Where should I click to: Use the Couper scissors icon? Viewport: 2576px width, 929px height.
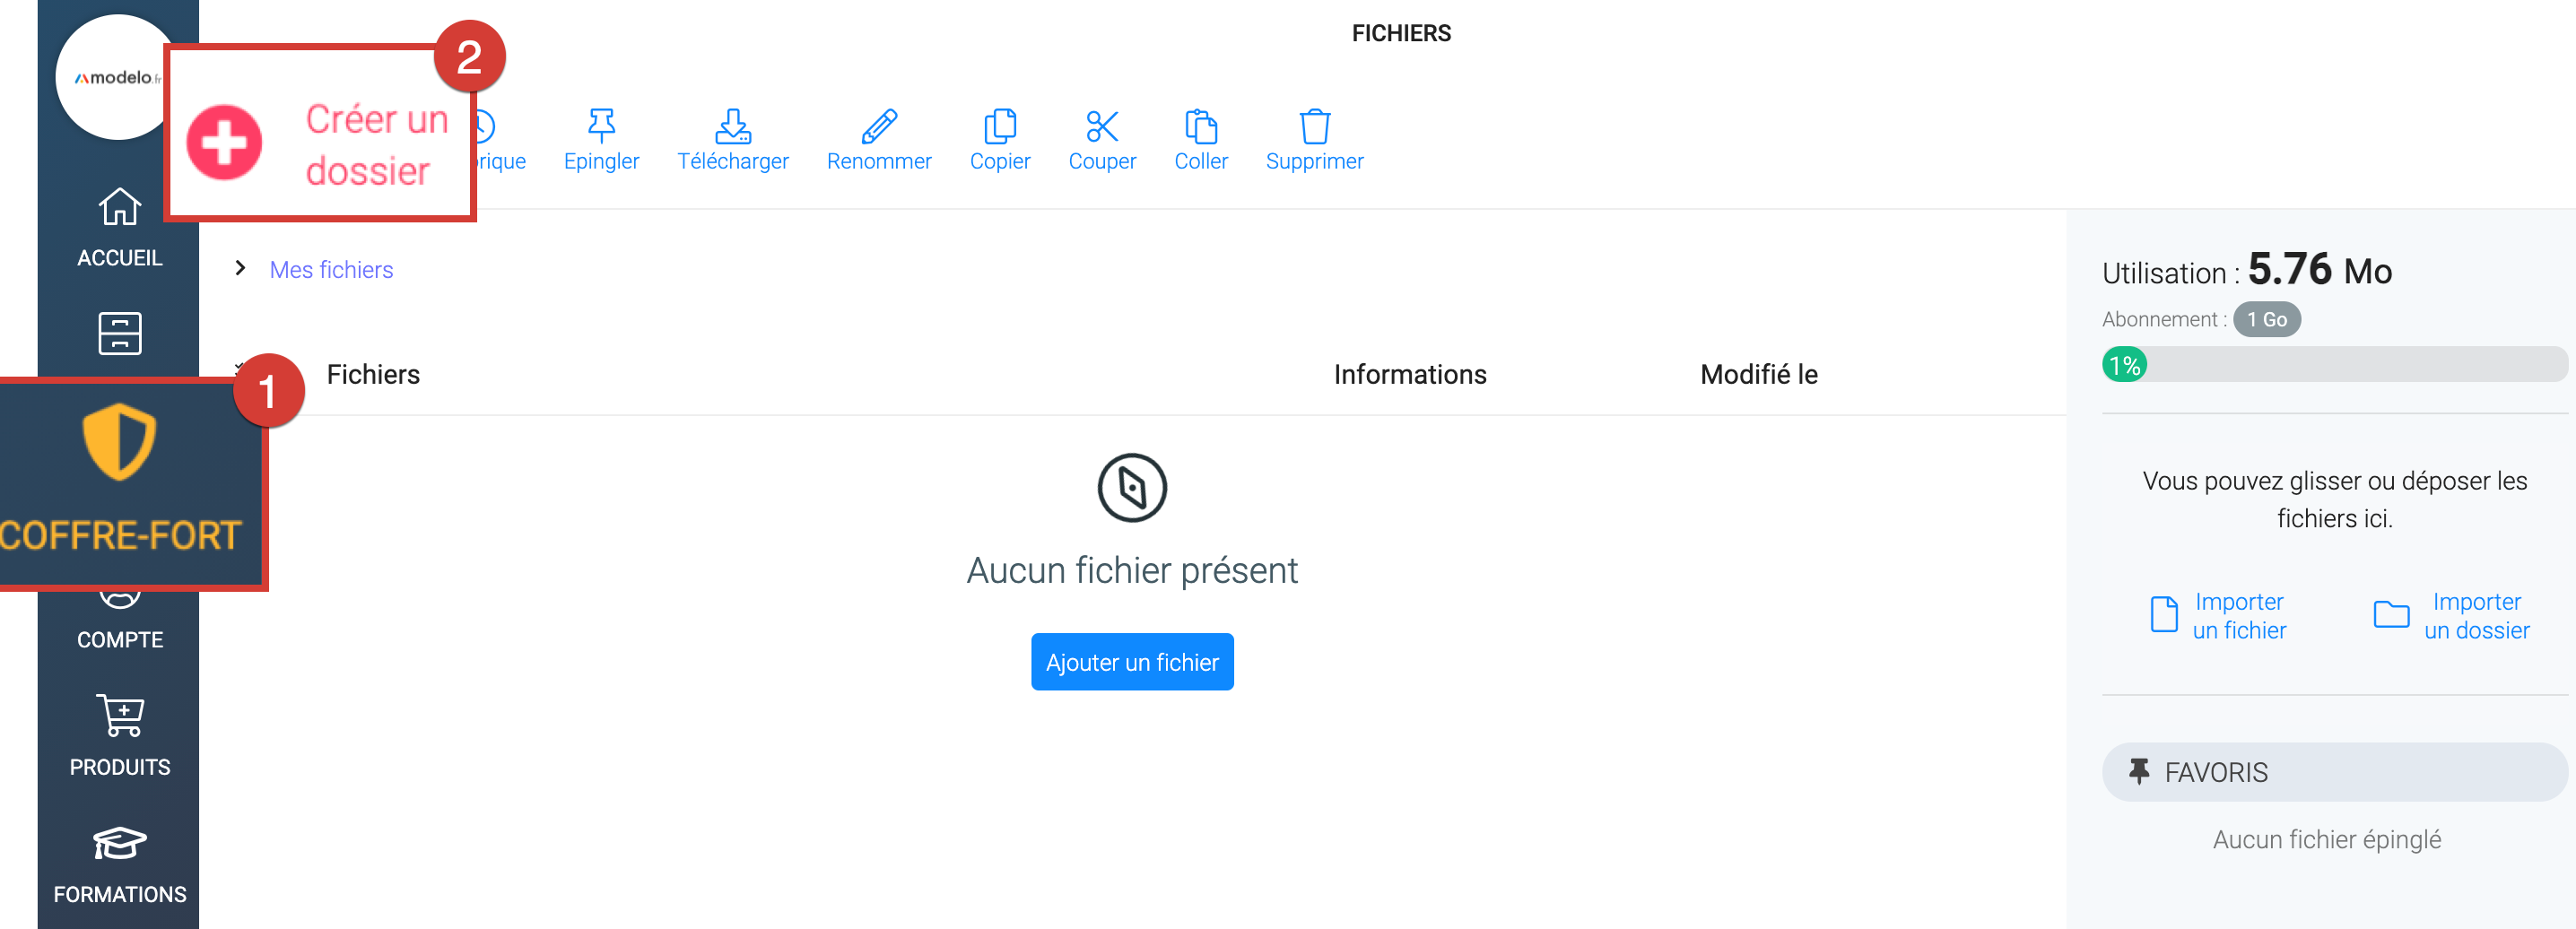tap(1101, 127)
